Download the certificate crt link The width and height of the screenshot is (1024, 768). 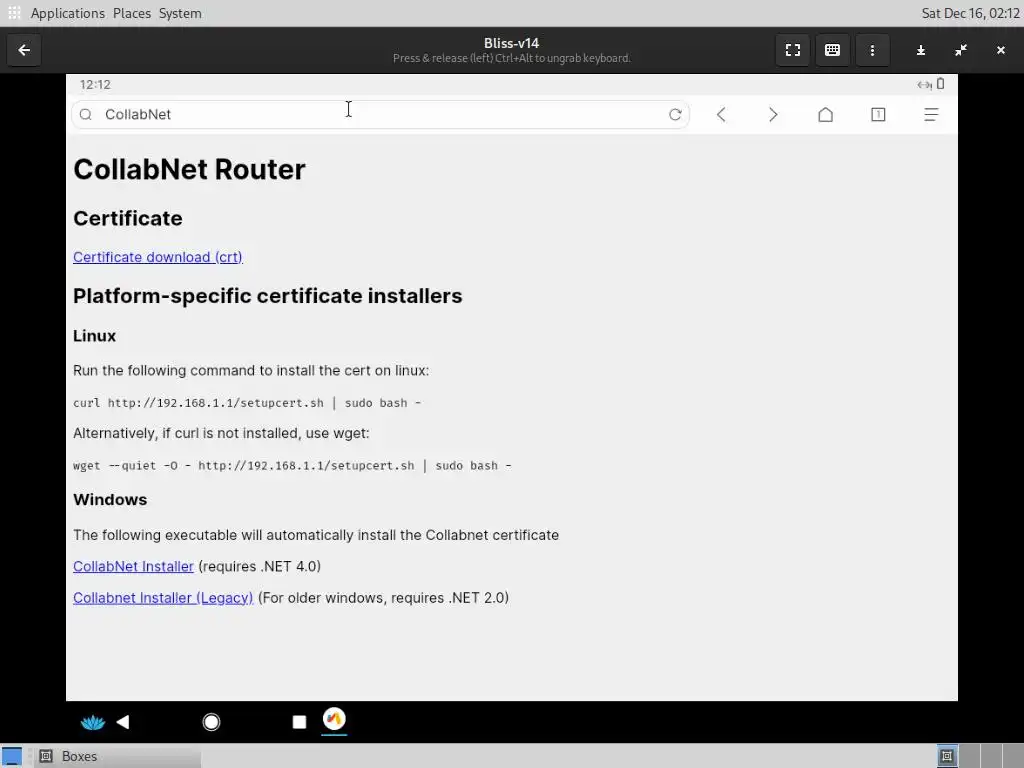tap(158, 257)
